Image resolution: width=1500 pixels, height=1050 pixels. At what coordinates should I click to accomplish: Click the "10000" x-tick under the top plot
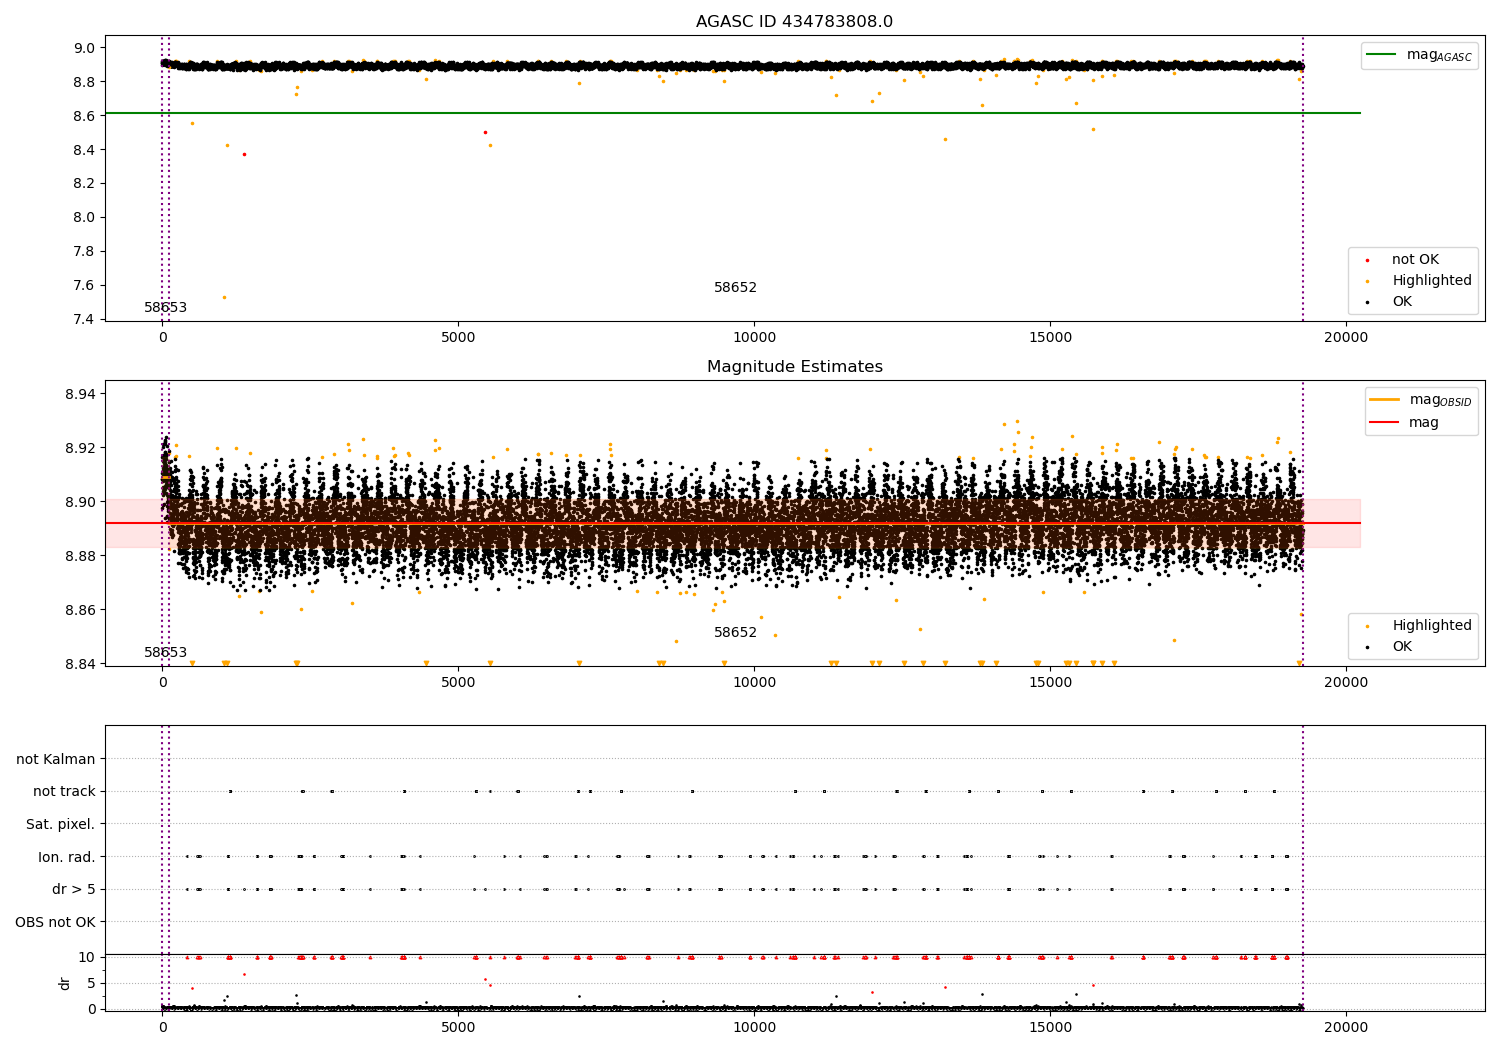tap(754, 337)
